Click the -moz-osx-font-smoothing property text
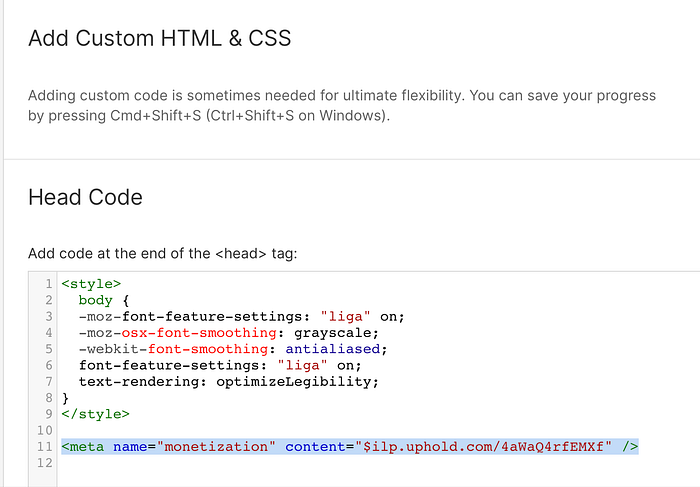 pyautogui.click(x=177, y=333)
